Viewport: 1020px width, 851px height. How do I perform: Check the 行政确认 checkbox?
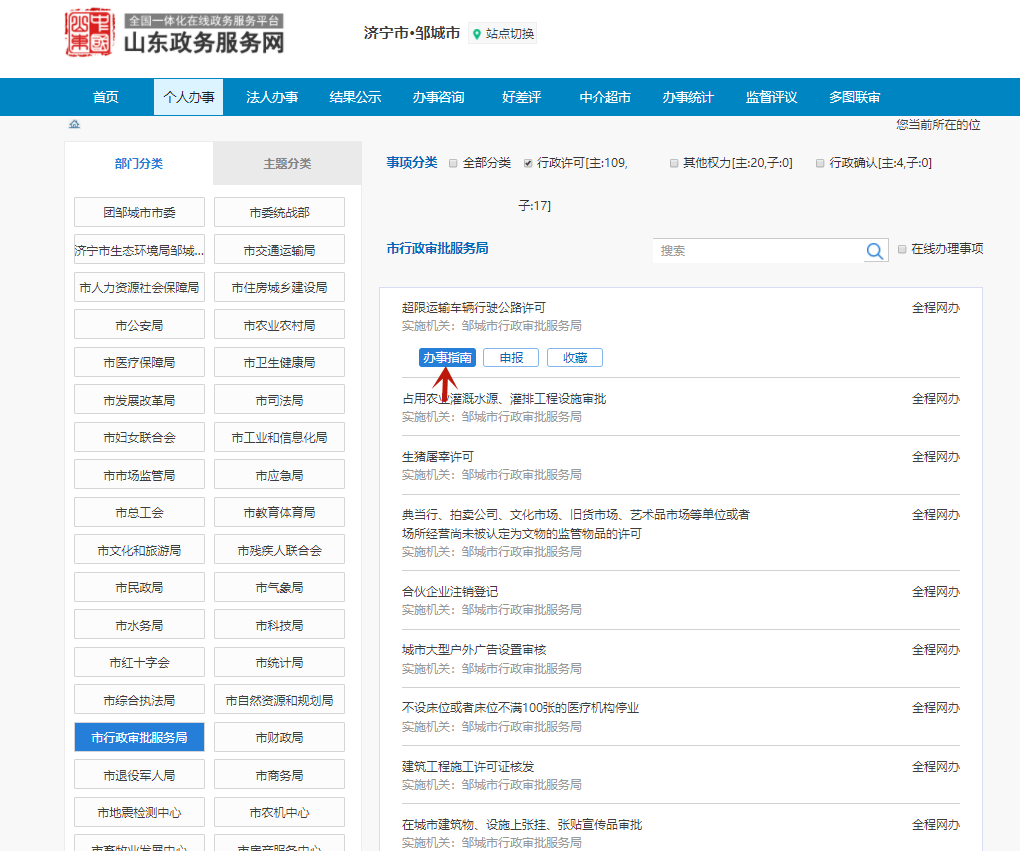click(820, 163)
